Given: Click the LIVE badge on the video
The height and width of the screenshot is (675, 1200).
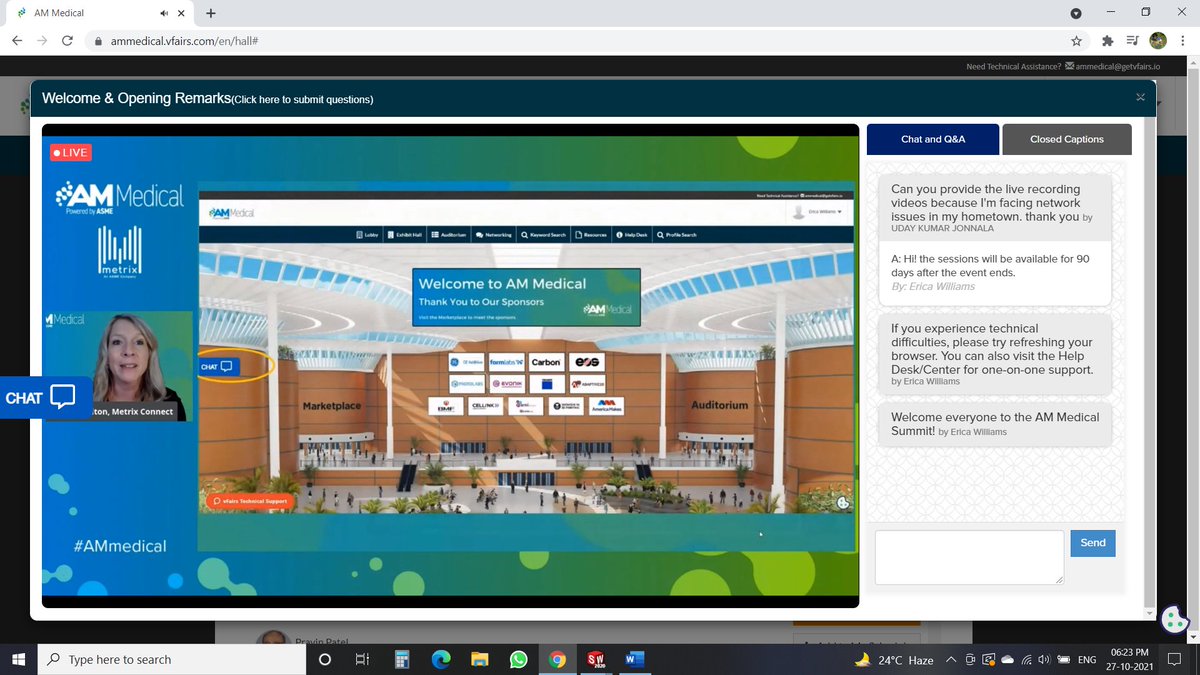Looking at the screenshot, I should (x=71, y=152).
